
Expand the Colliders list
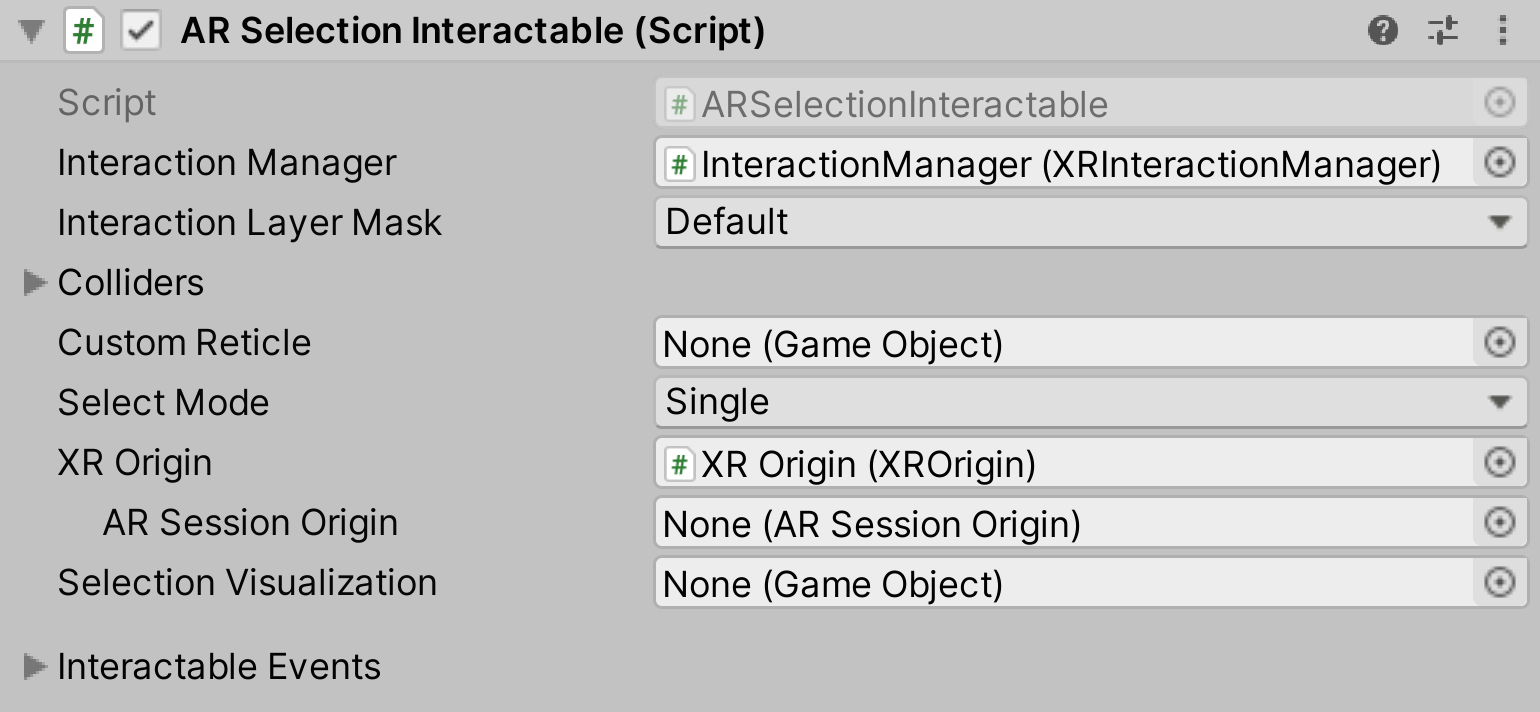33,283
